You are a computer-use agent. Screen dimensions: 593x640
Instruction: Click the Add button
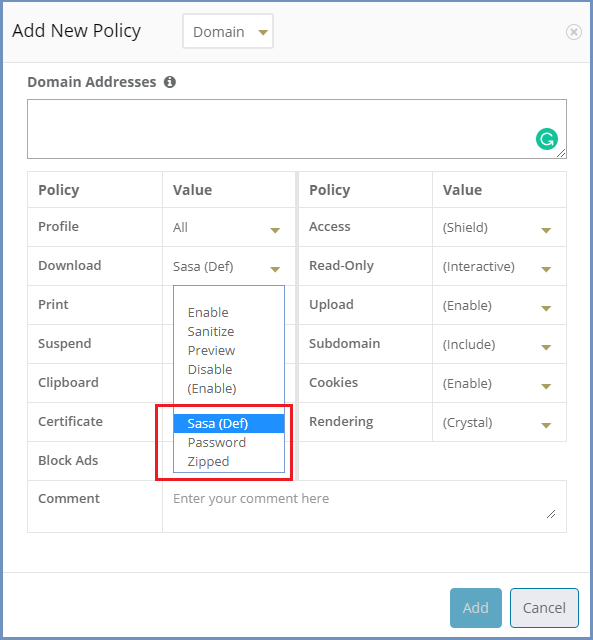pos(475,608)
